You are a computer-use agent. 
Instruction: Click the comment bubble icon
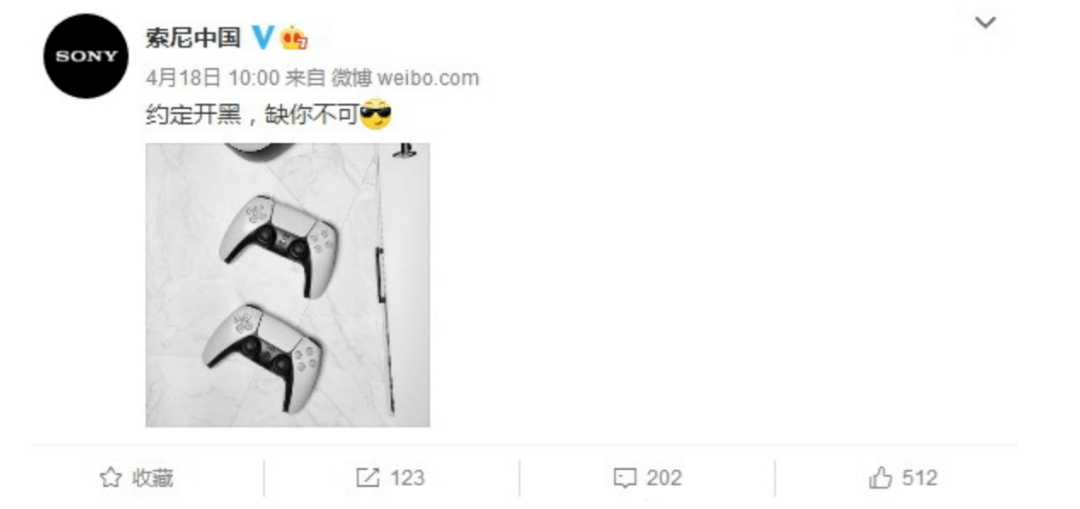(625, 478)
